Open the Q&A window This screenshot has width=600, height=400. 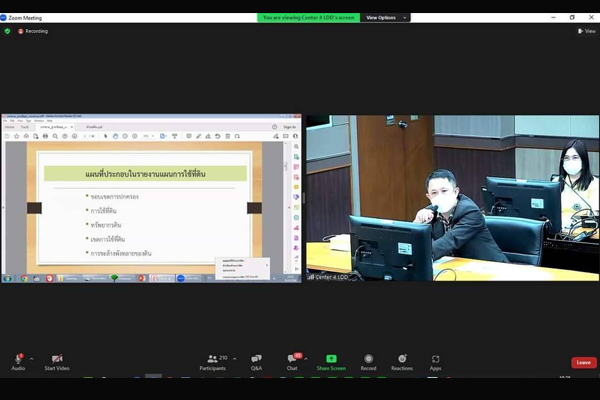click(x=257, y=361)
